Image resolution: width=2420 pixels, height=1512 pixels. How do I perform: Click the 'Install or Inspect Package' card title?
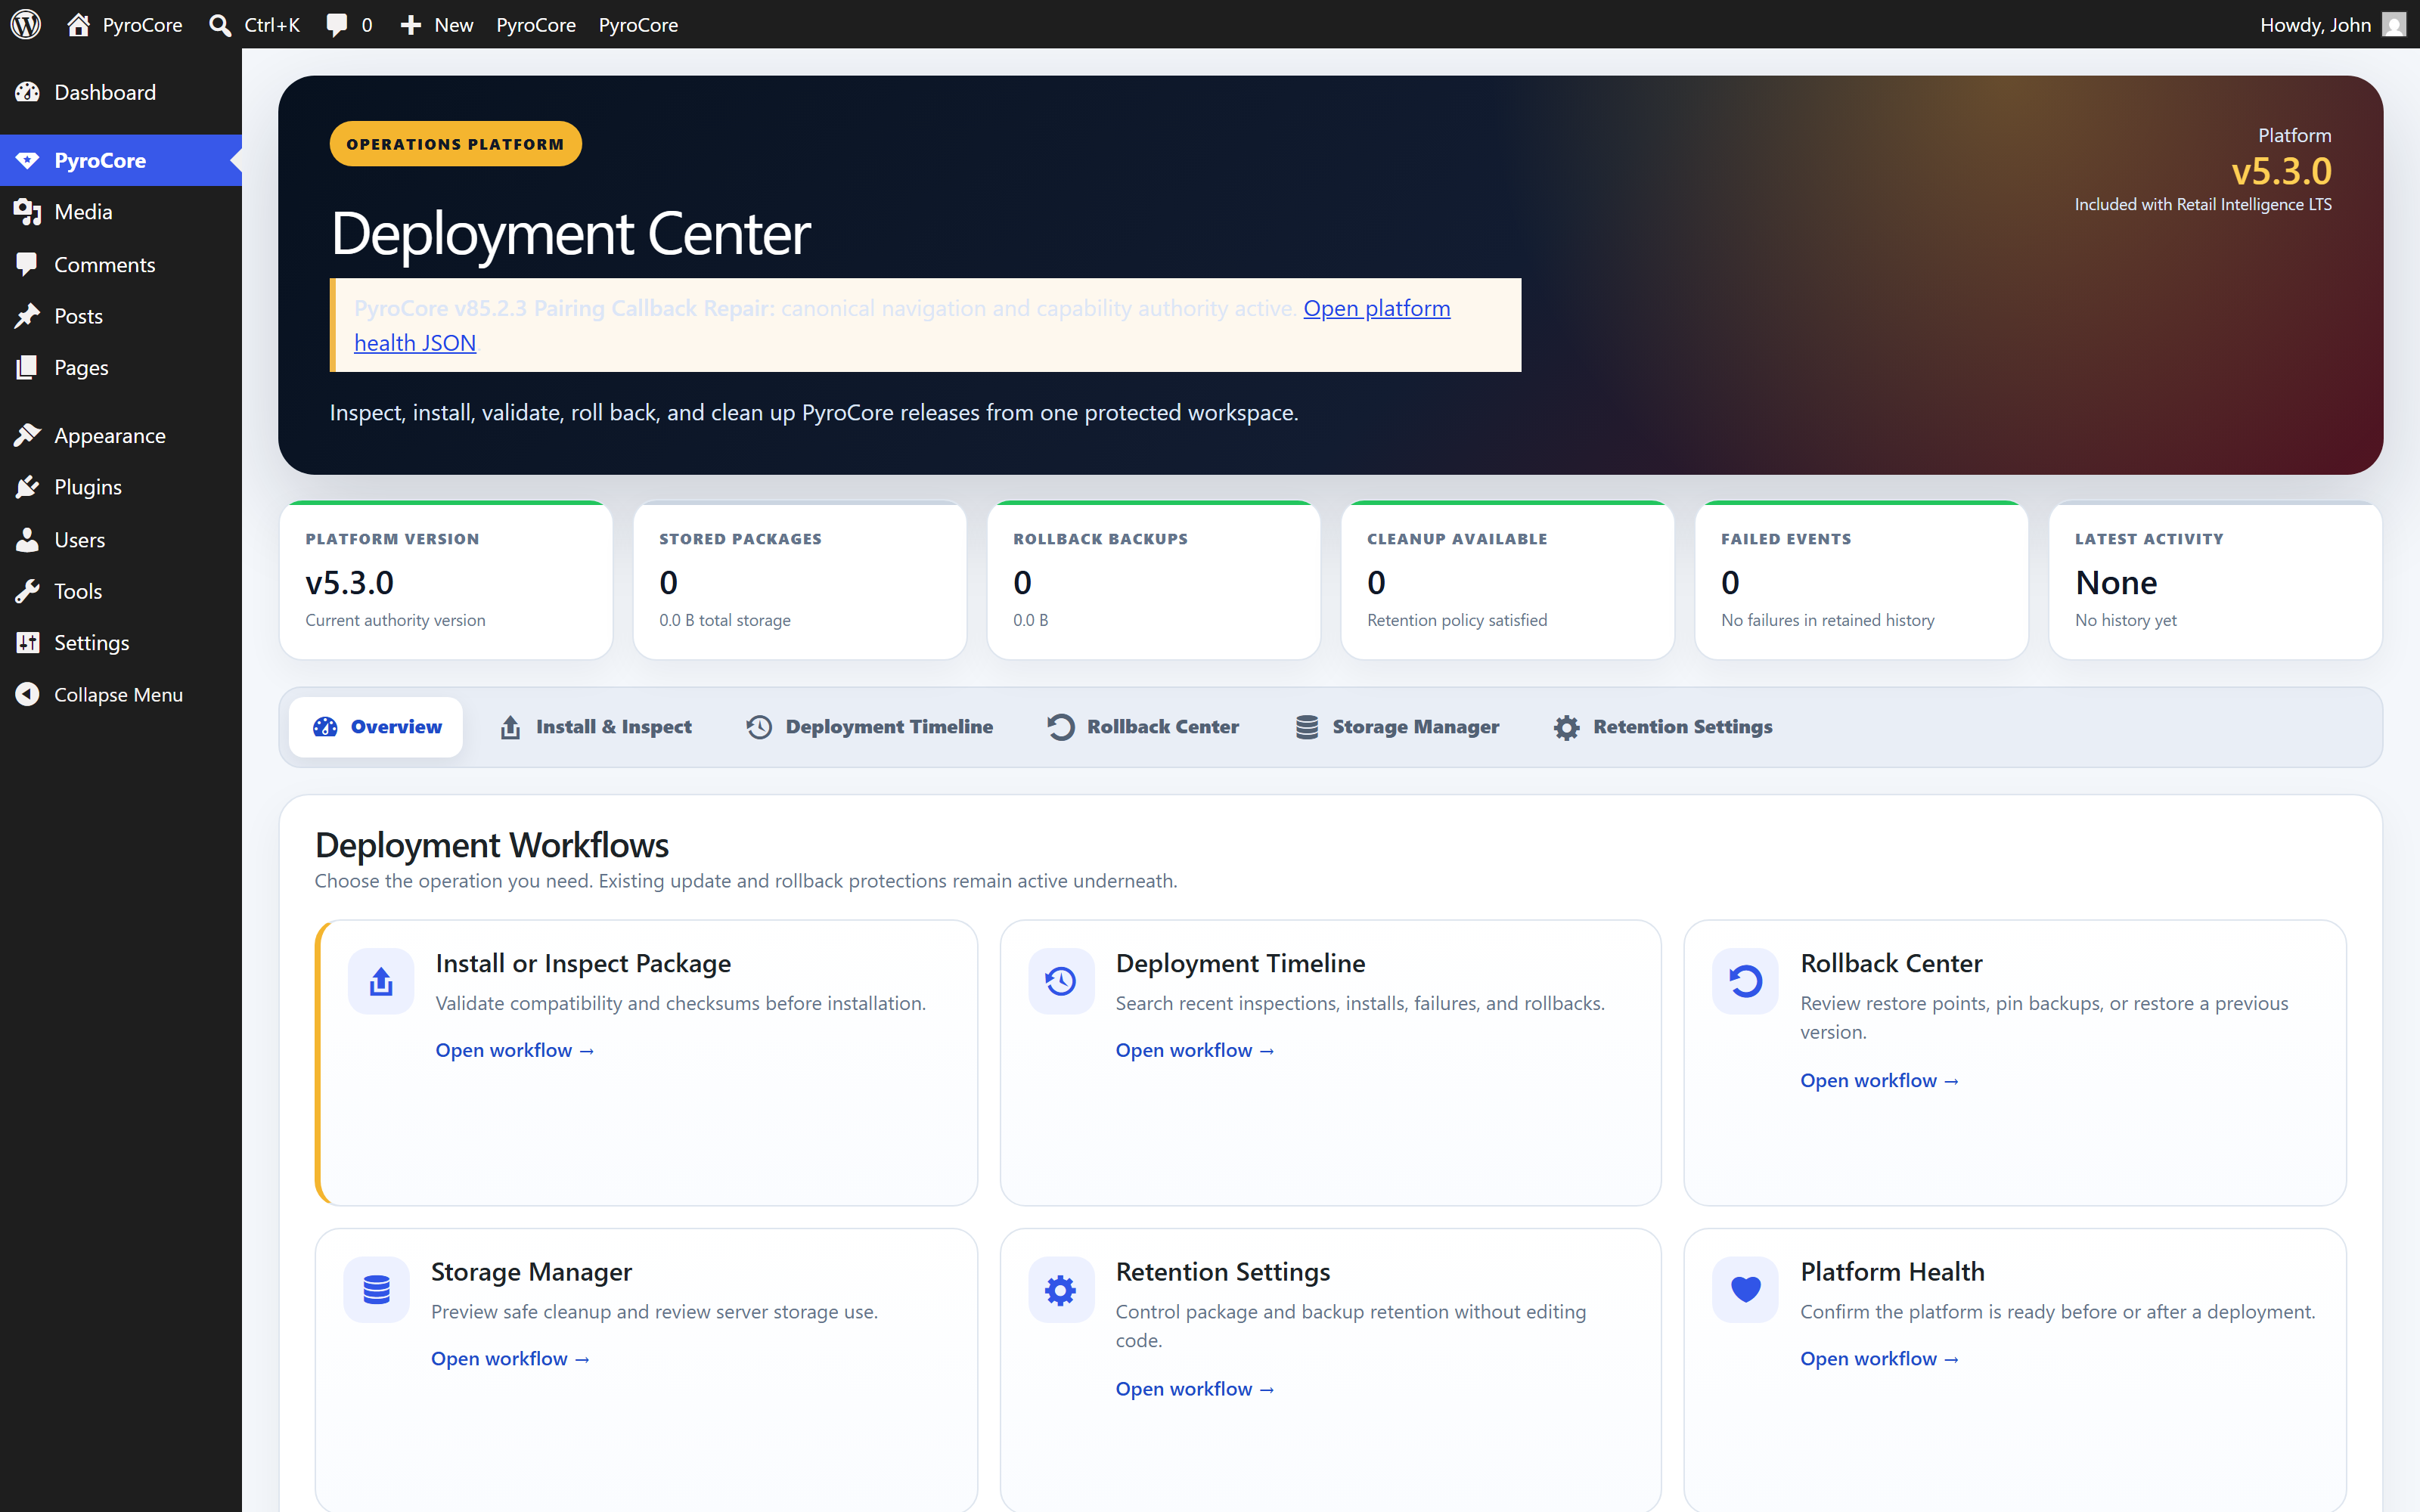tap(583, 963)
